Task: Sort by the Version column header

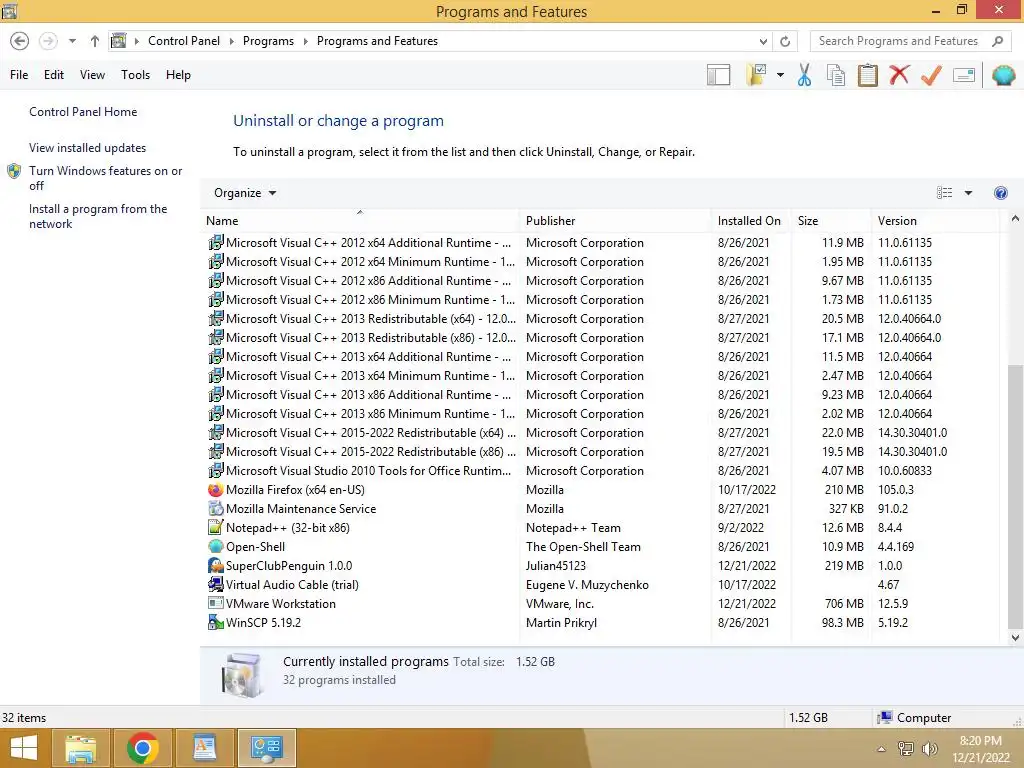Action: pos(935,221)
